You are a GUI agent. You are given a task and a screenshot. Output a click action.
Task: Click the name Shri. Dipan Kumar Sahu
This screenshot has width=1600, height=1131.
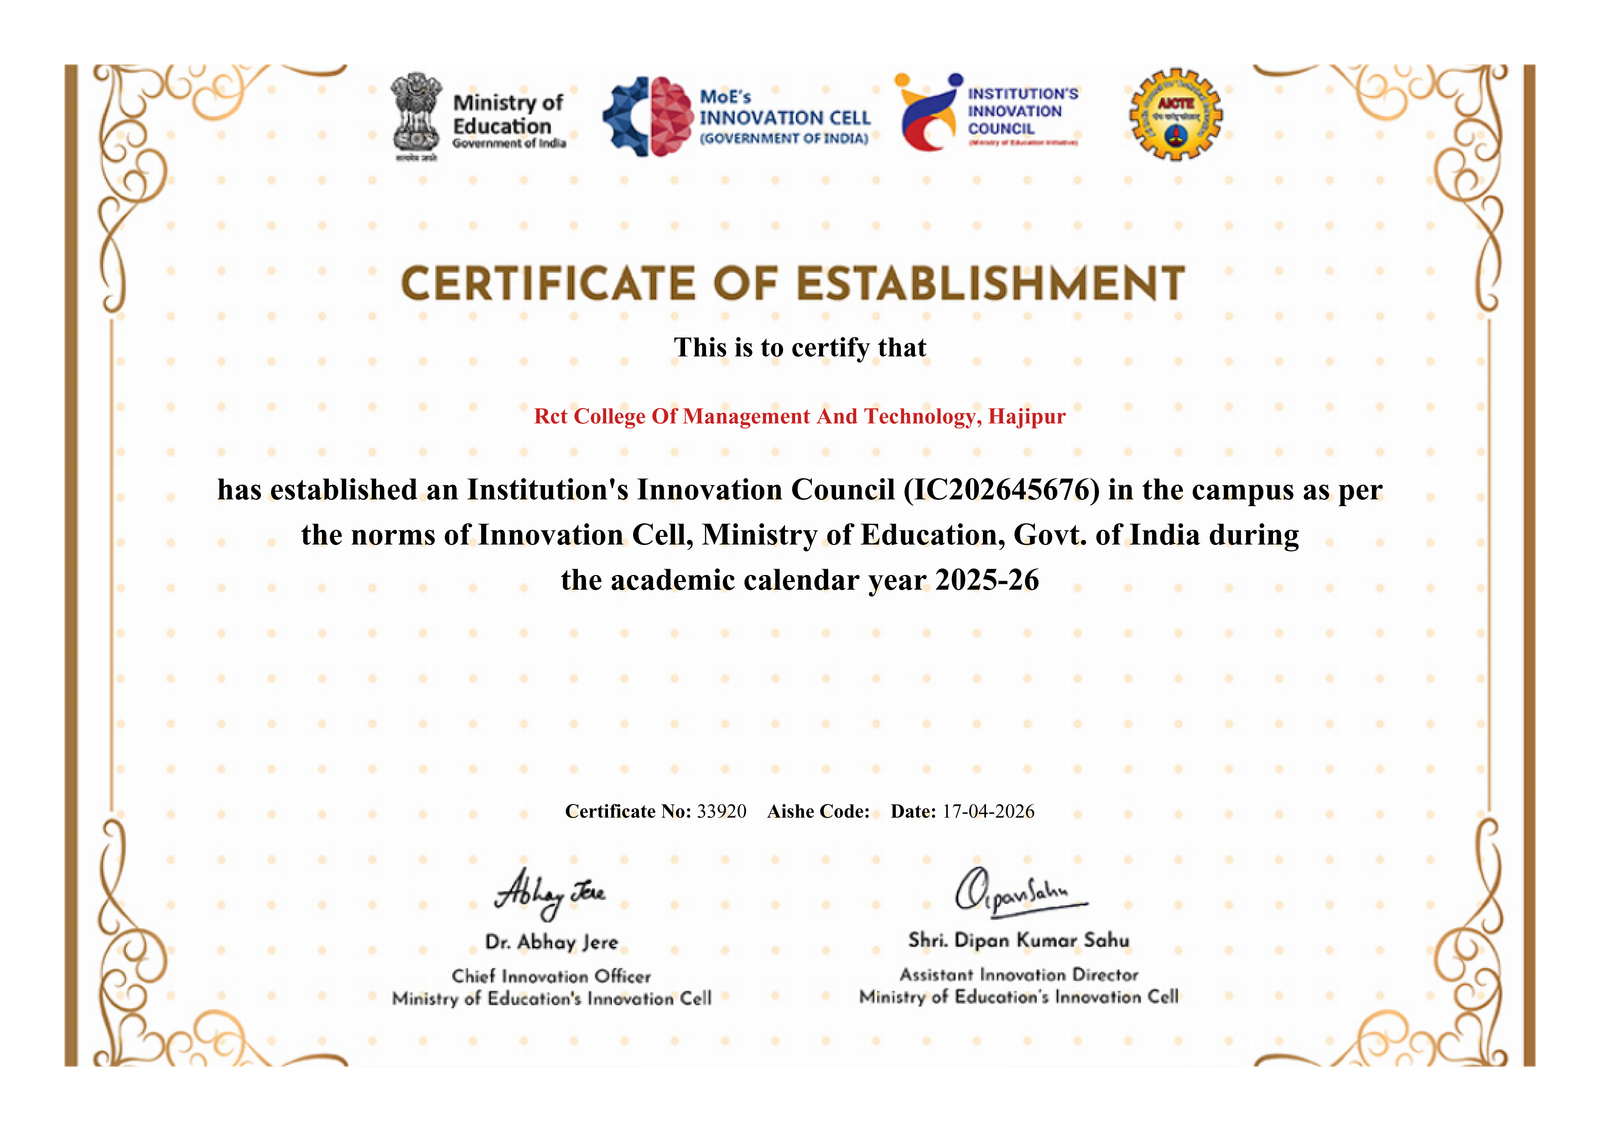tap(1019, 940)
